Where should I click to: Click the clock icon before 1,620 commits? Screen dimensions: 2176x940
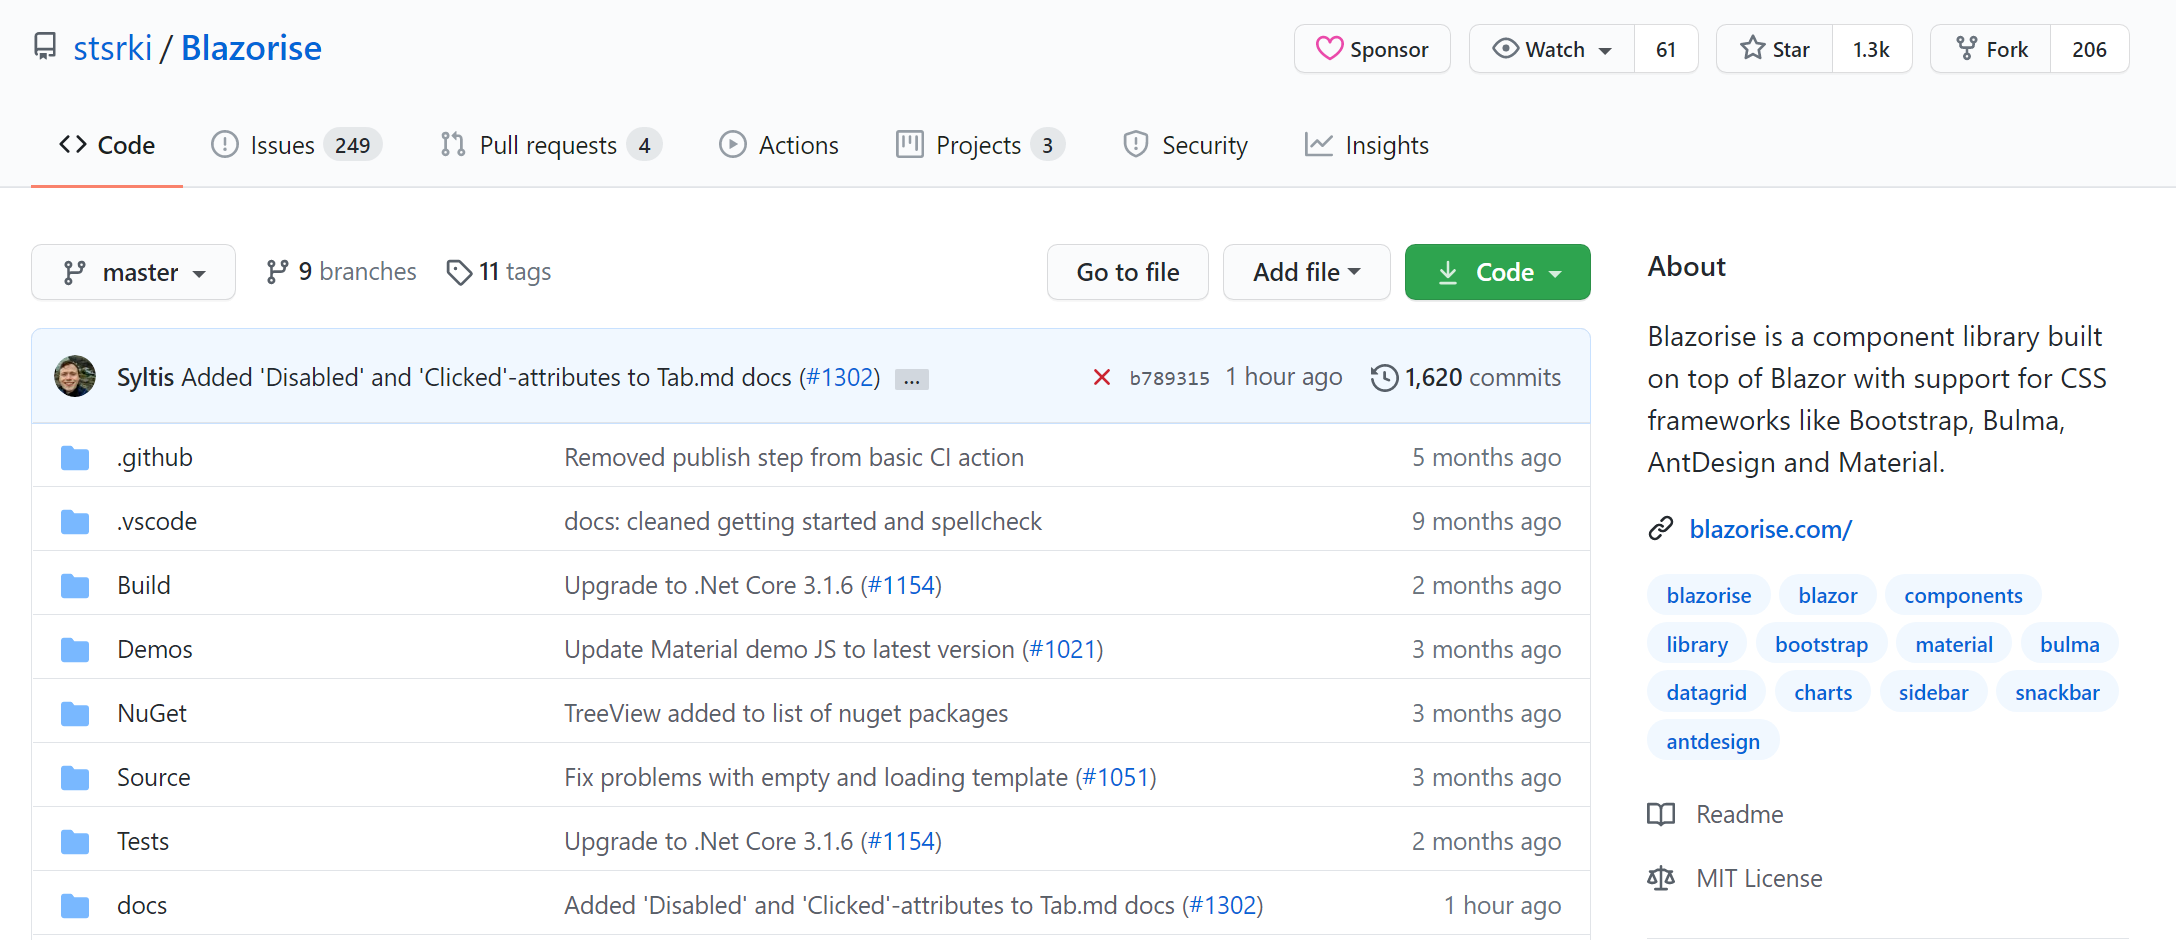(1384, 377)
